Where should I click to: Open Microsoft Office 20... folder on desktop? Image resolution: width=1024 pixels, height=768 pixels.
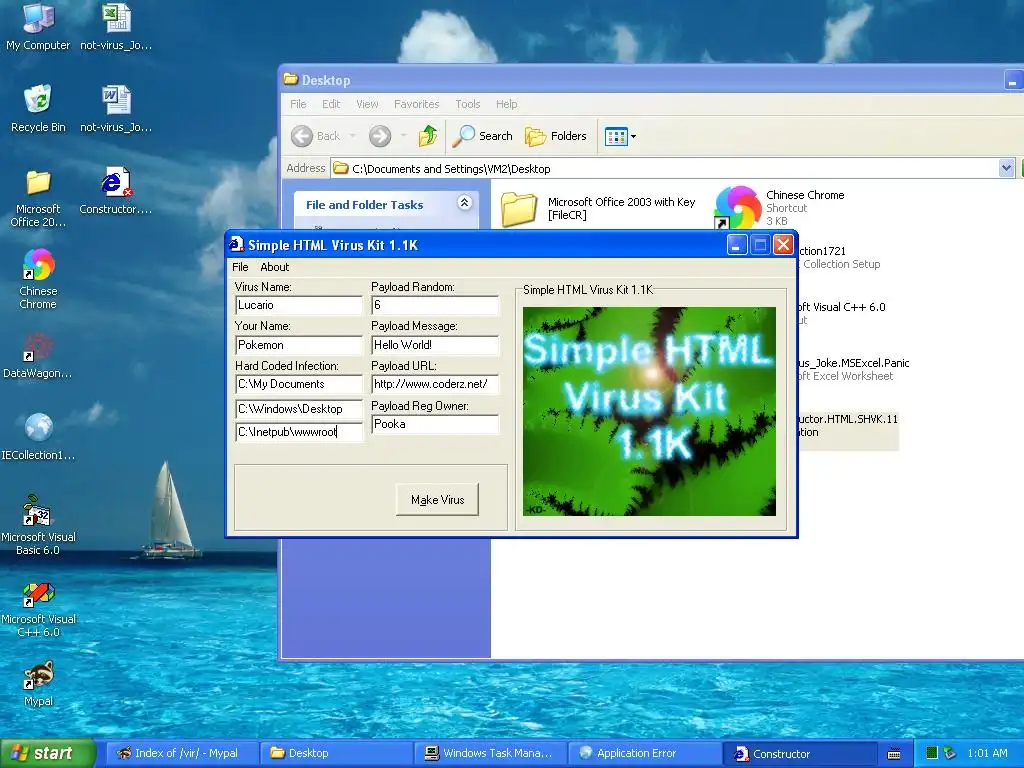coord(38,198)
